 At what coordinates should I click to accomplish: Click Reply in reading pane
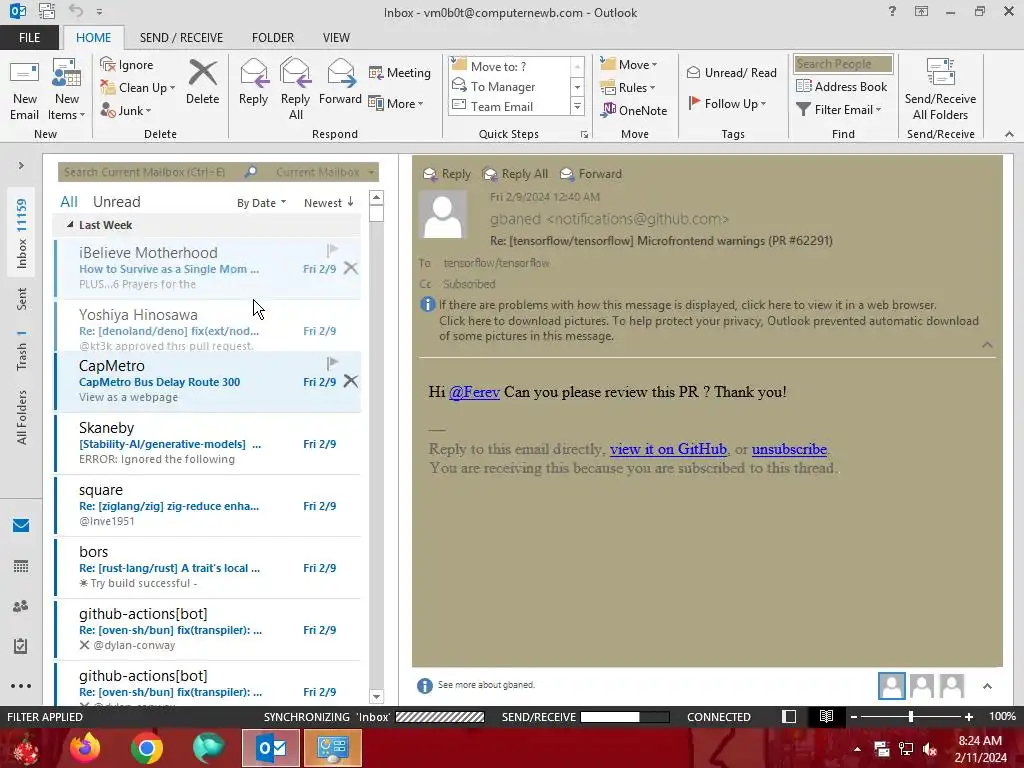pos(447,174)
